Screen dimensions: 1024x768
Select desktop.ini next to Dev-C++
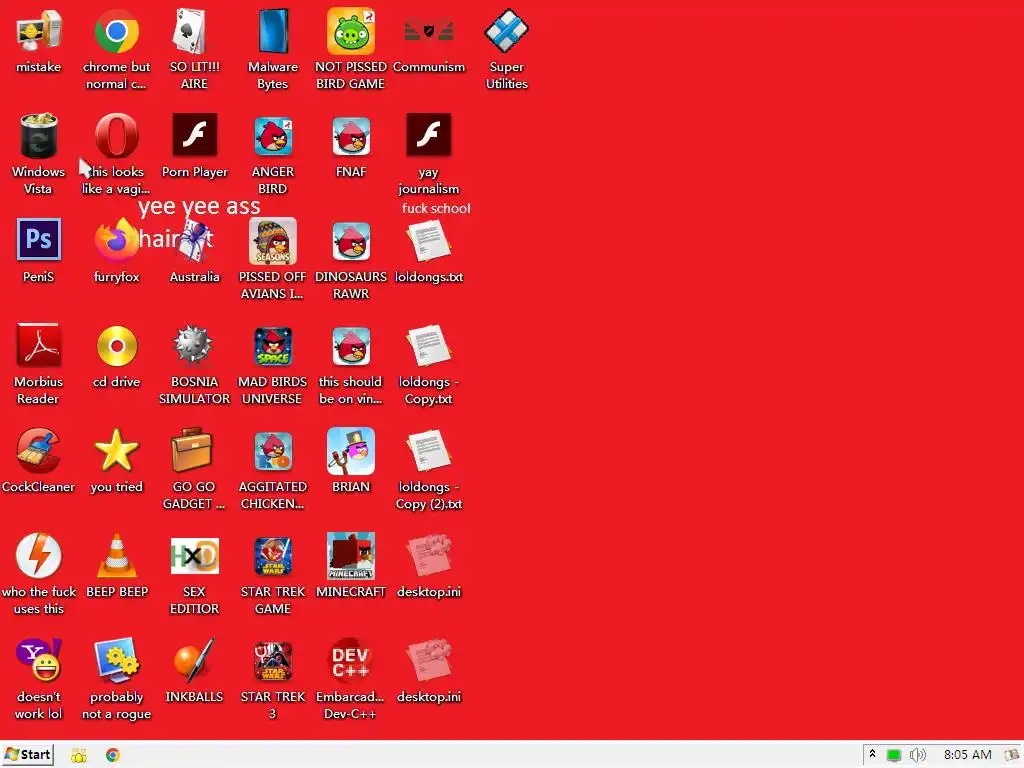pos(428,661)
